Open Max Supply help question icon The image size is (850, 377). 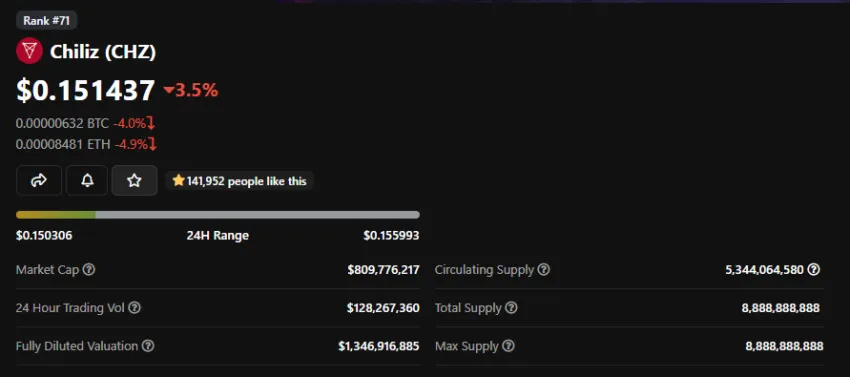(x=508, y=346)
